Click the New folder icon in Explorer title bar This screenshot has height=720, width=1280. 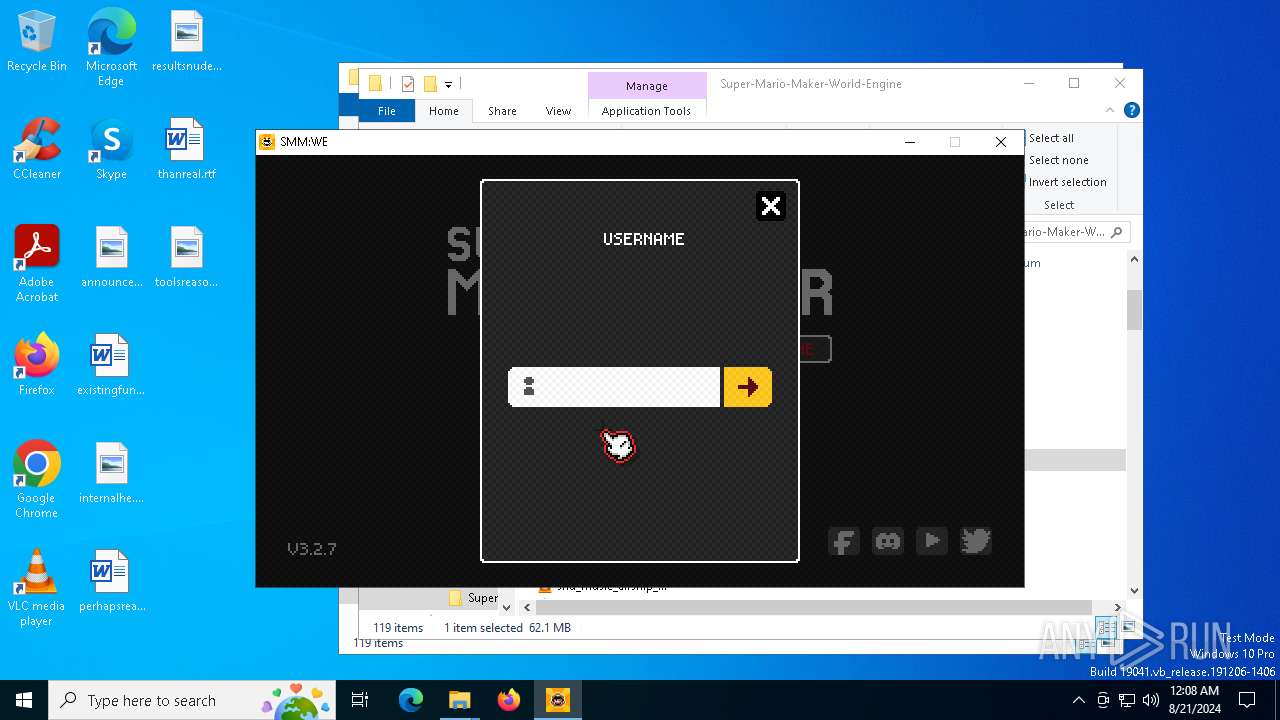[430, 84]
